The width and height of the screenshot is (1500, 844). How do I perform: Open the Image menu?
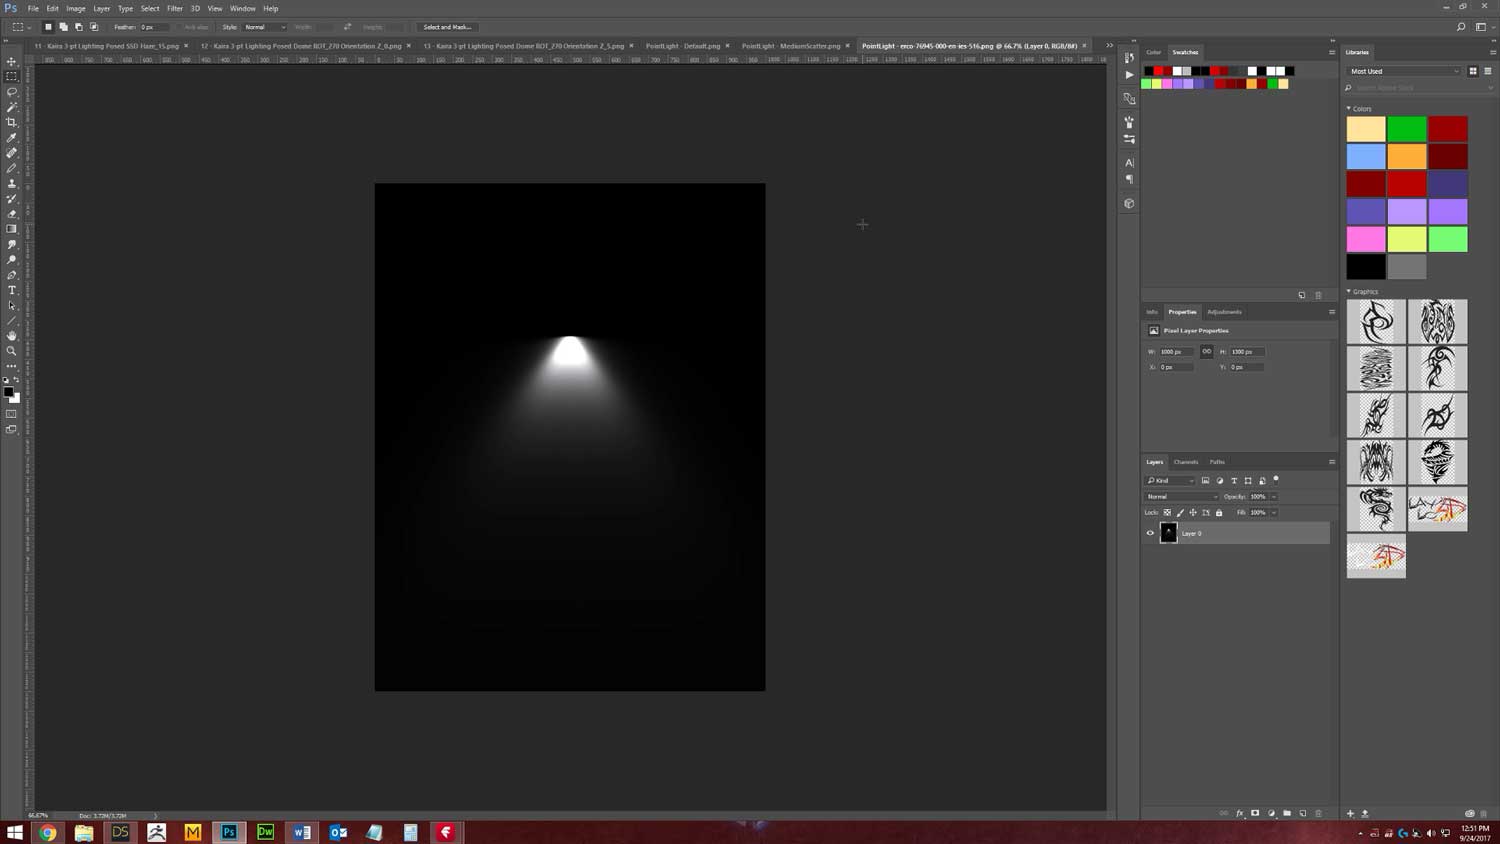76,8
